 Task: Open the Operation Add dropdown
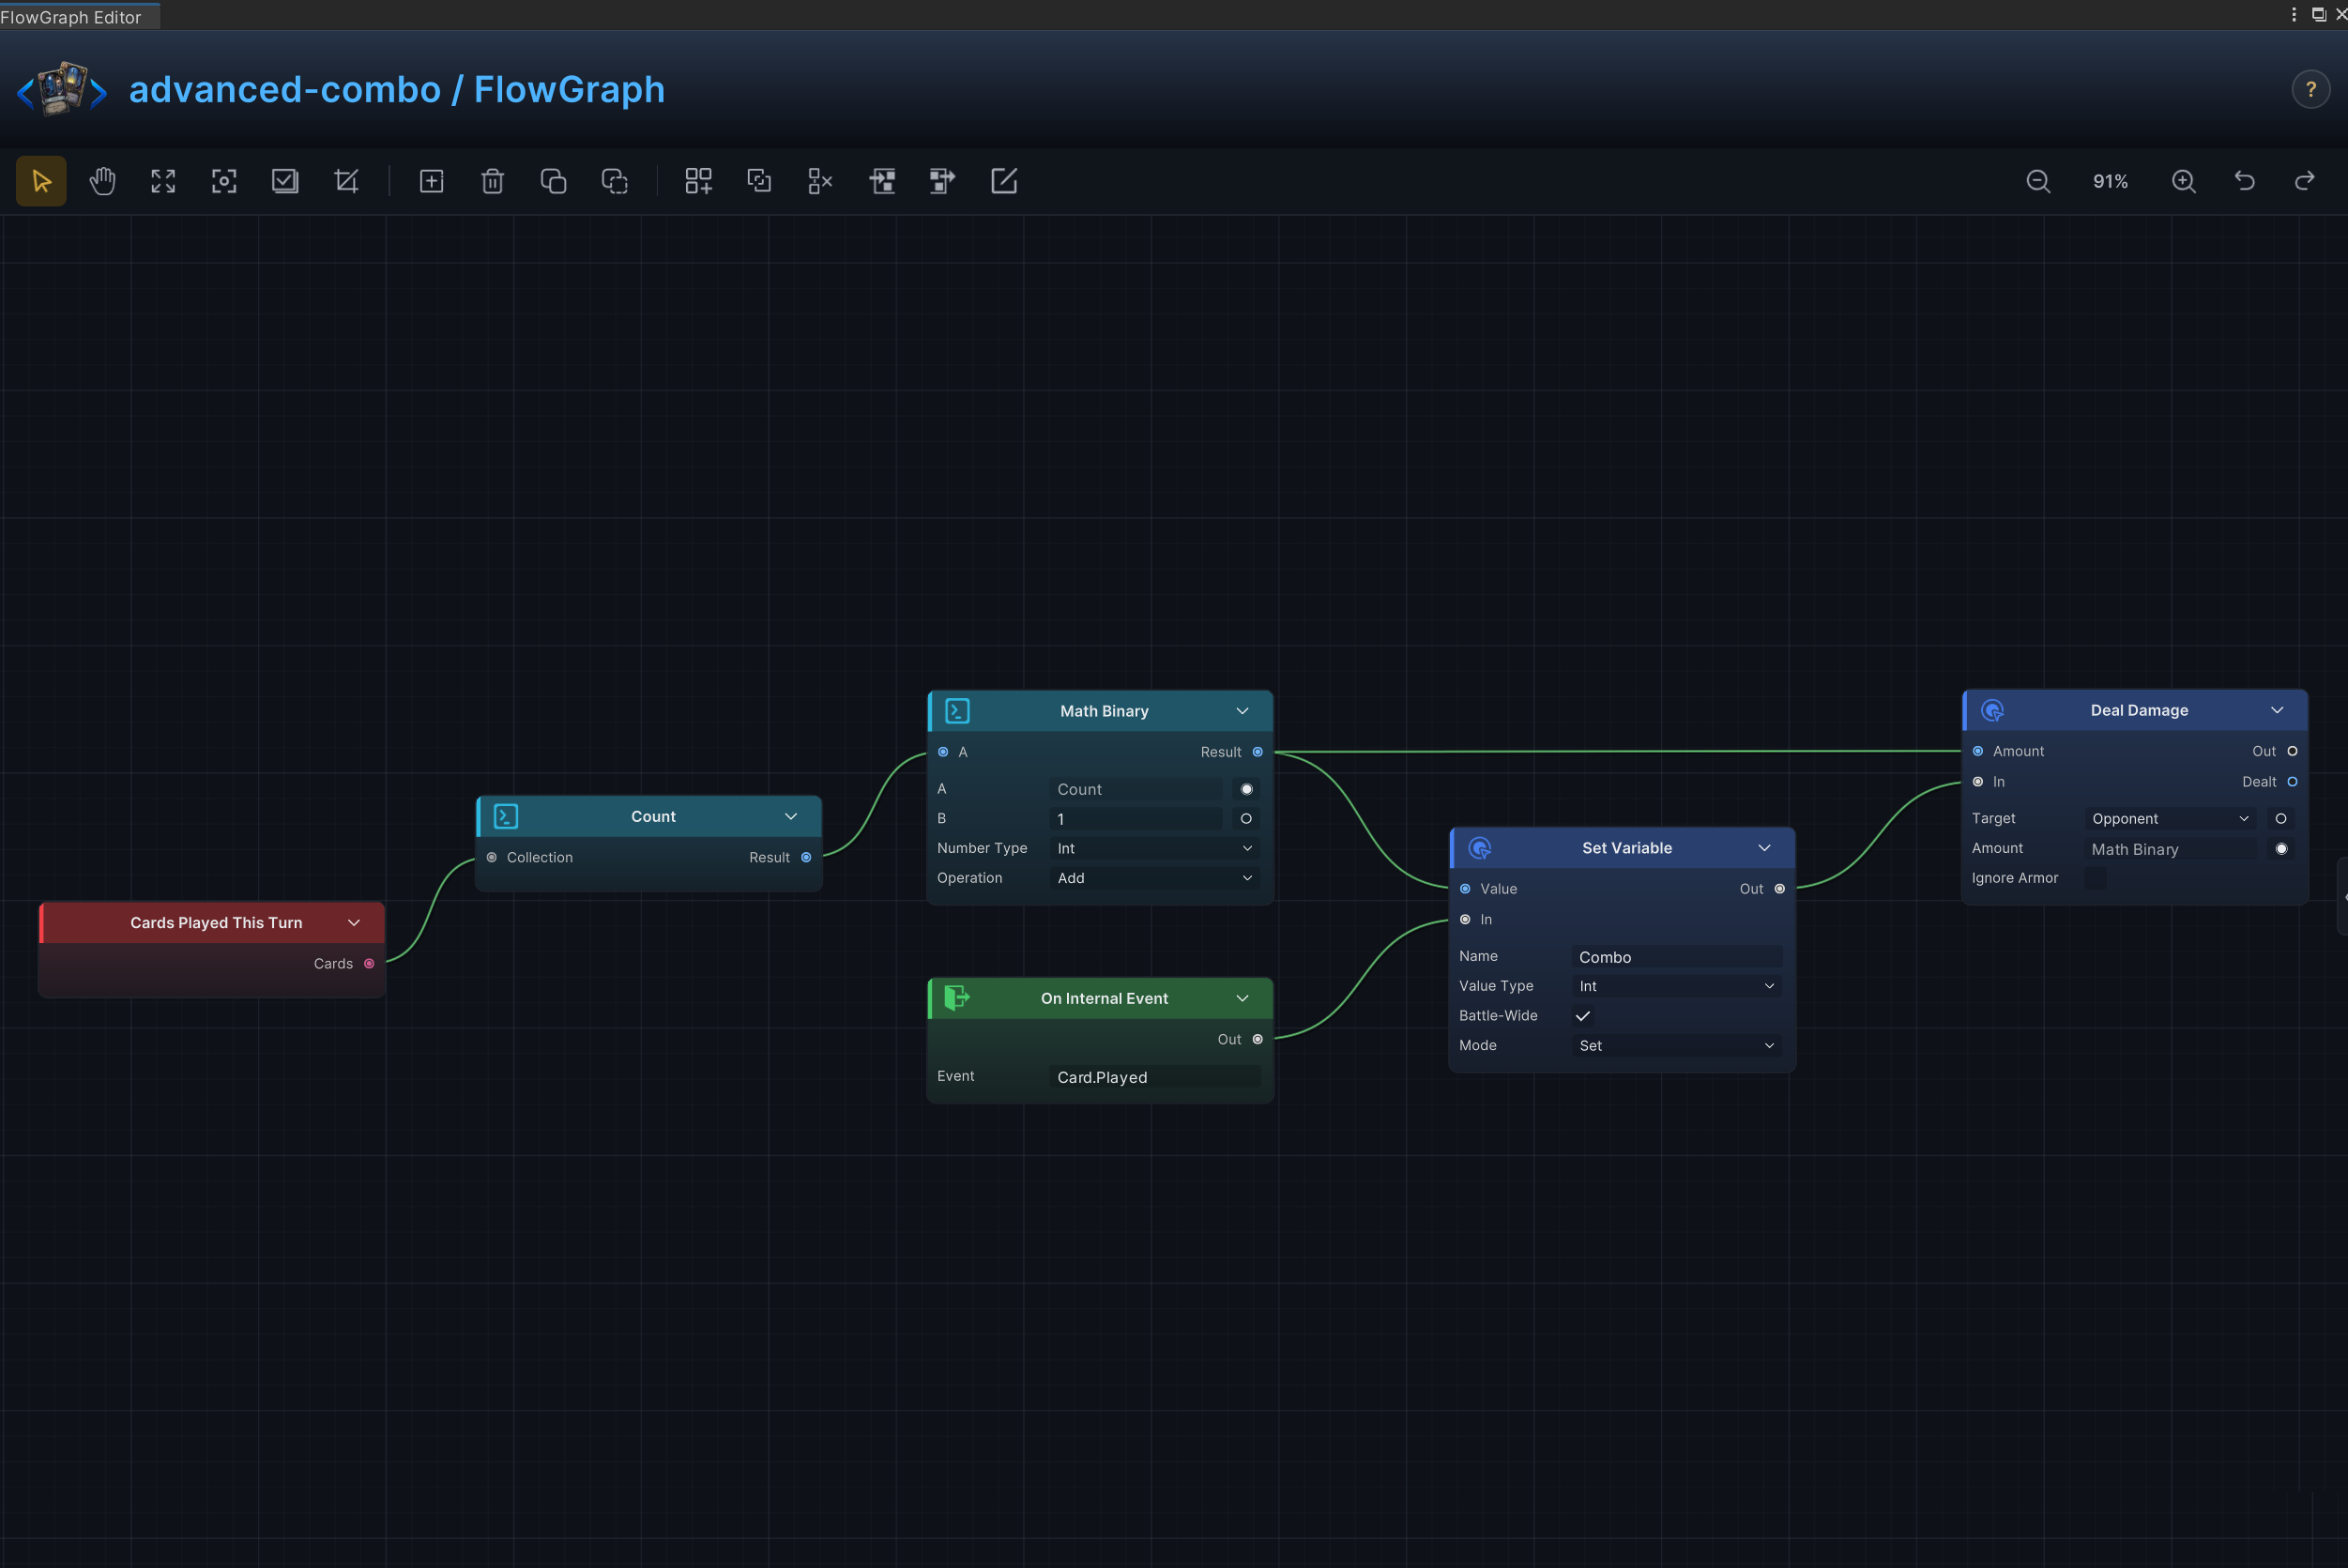[x=1155, y=878]
